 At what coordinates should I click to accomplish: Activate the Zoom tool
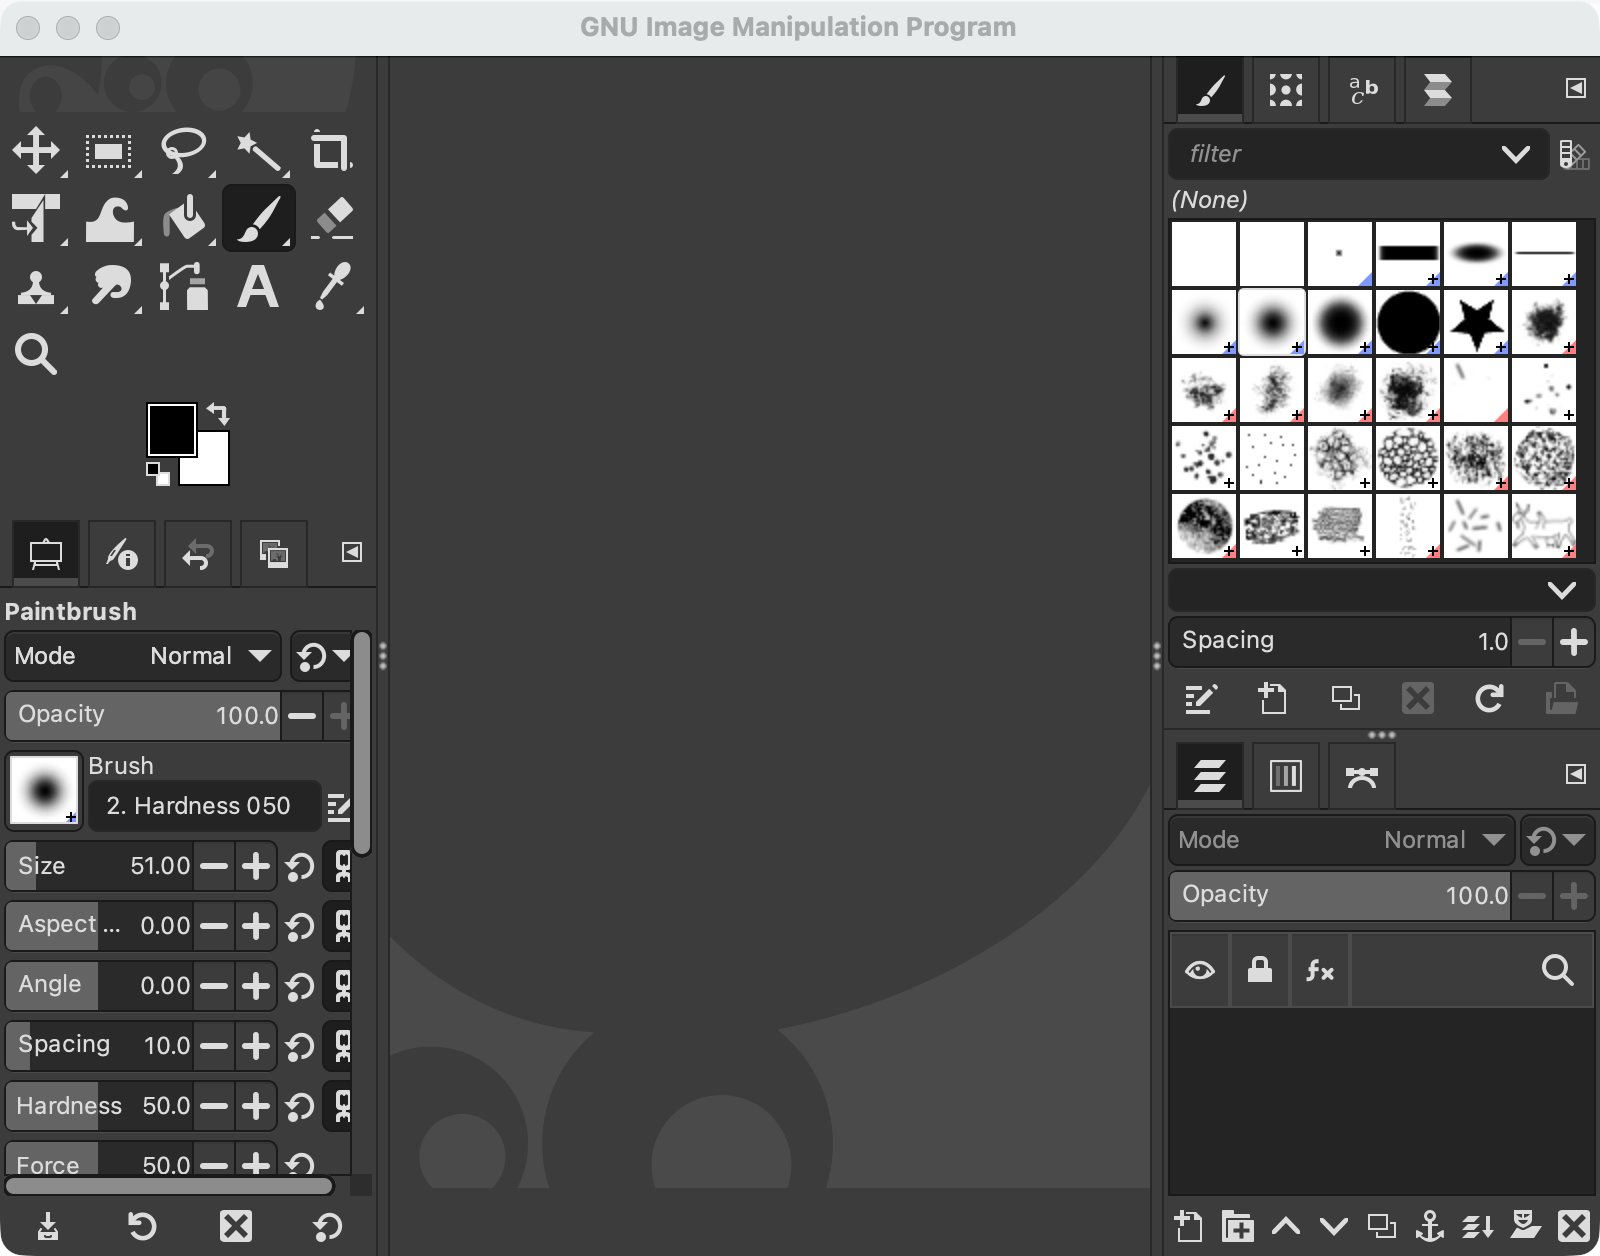click(x=37, y=355)
